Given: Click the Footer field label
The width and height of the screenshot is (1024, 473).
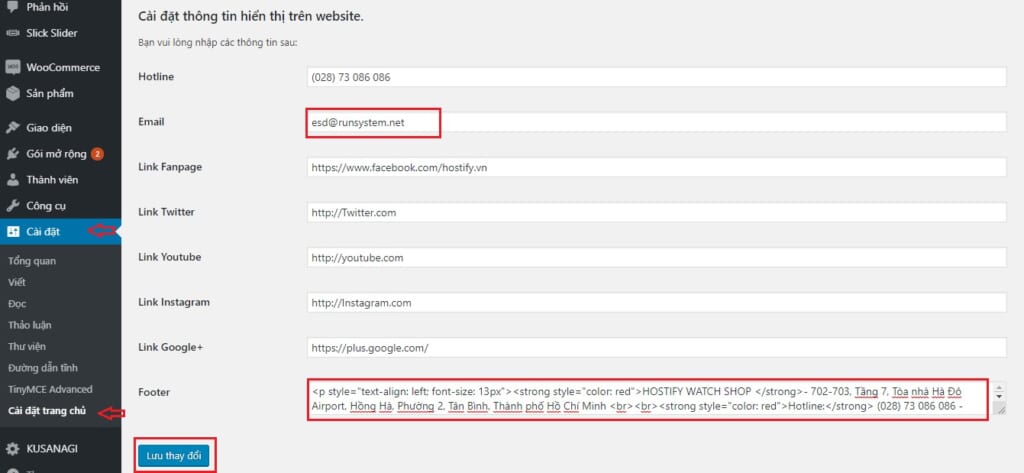Looking at the screenshot, I should (154, 392).
